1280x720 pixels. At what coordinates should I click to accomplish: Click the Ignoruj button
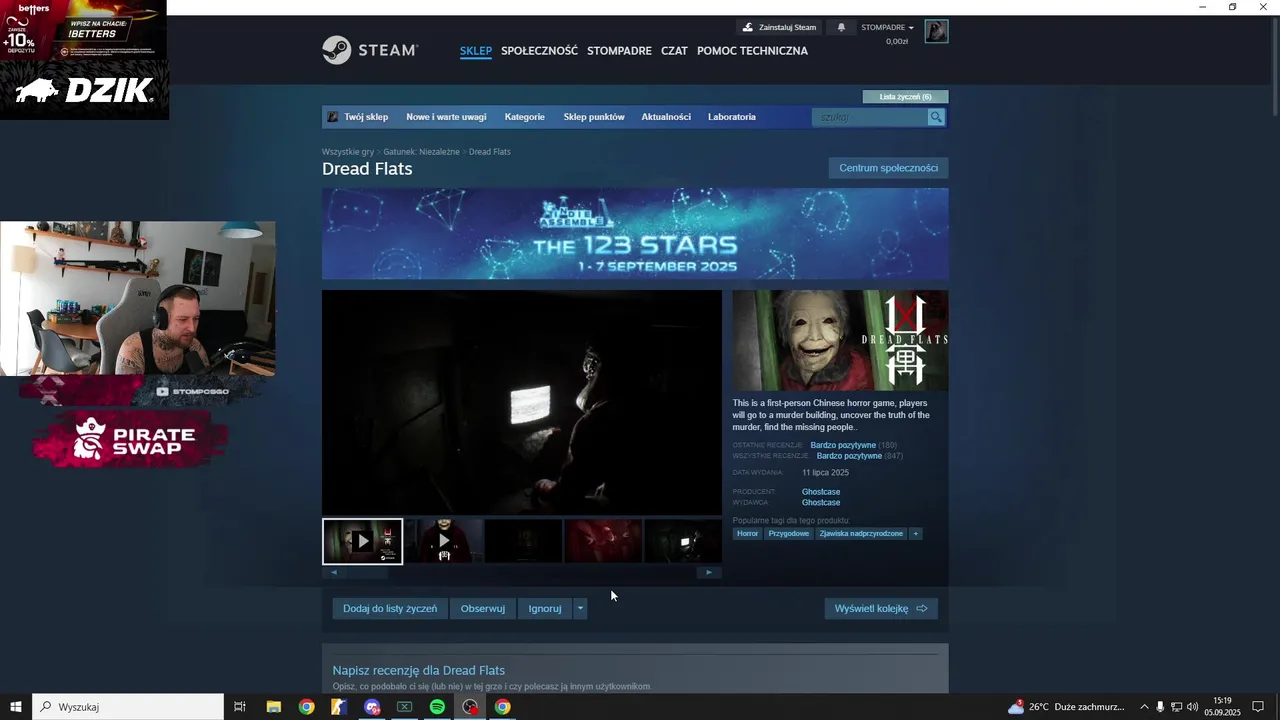[545, 608]
